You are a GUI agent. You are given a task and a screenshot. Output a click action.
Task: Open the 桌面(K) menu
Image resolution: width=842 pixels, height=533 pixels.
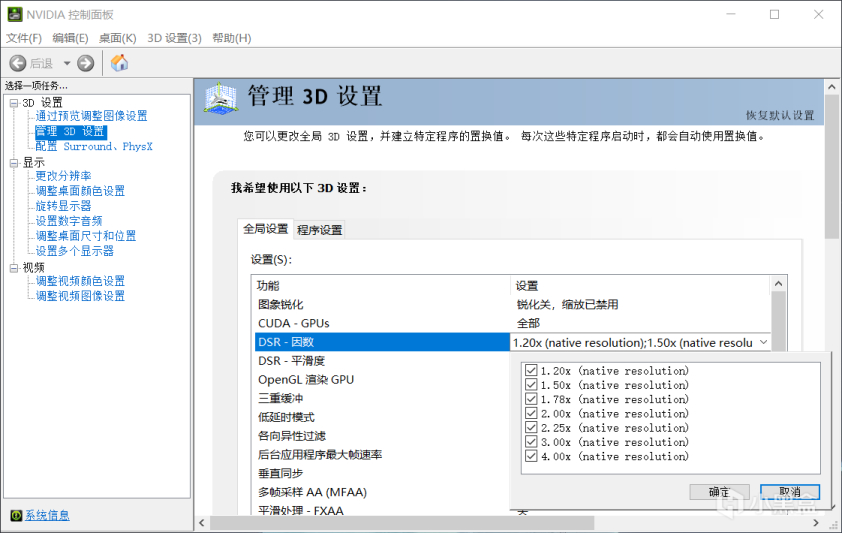(x=118, y=38)
